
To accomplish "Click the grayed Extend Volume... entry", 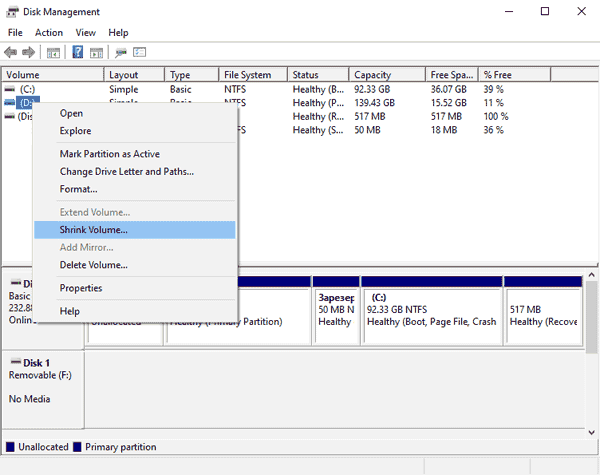I will pos(135,212).
